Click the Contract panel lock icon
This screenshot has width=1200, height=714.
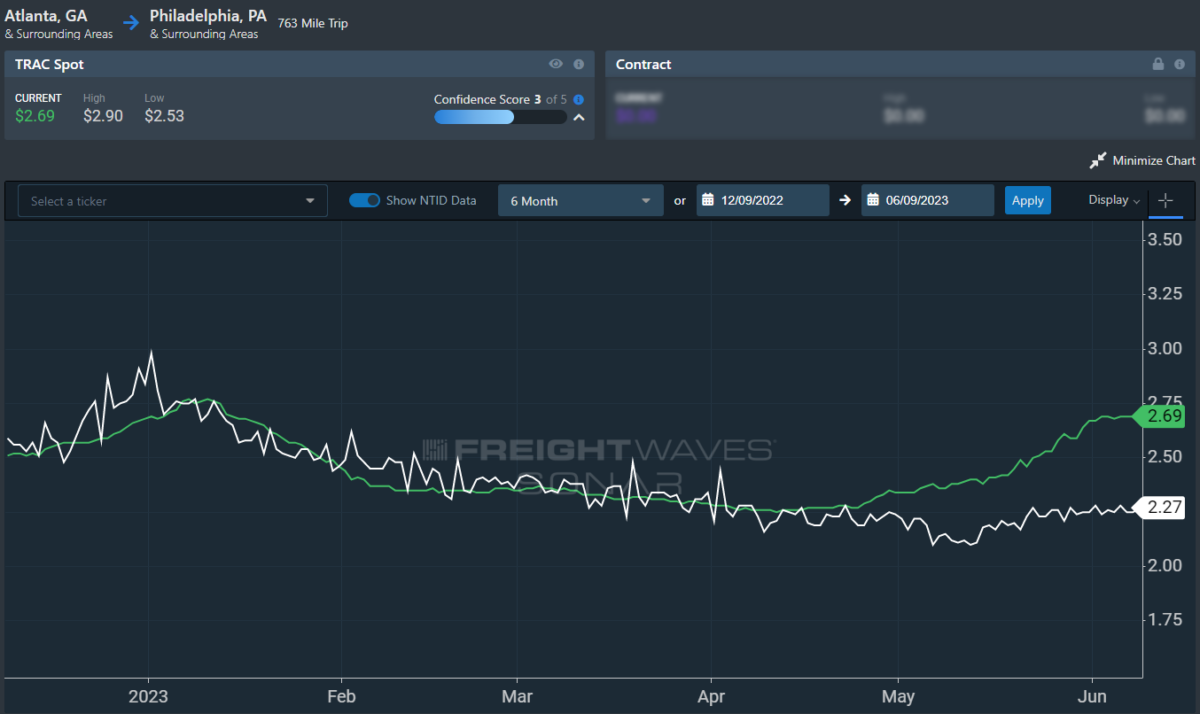click(x=1158, y=64)
